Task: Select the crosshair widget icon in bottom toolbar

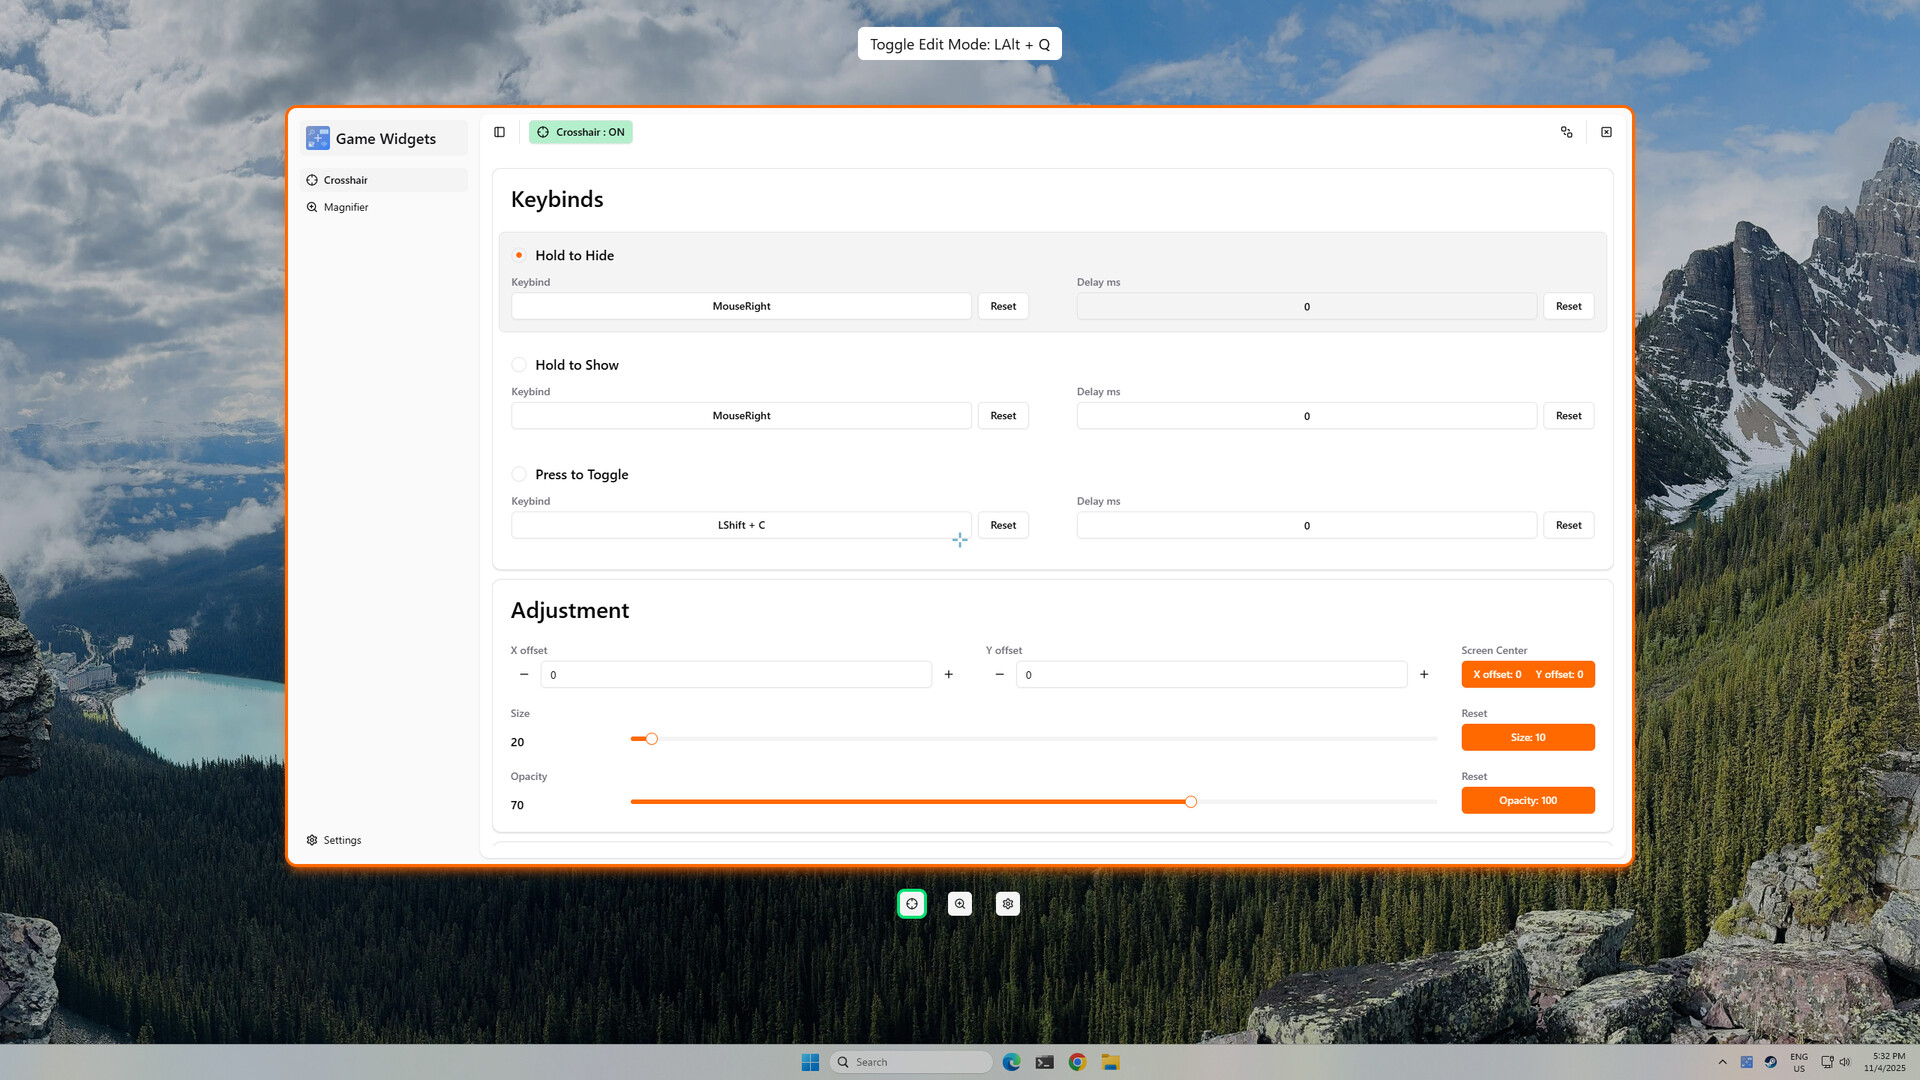Action: (x=911, y=903)
